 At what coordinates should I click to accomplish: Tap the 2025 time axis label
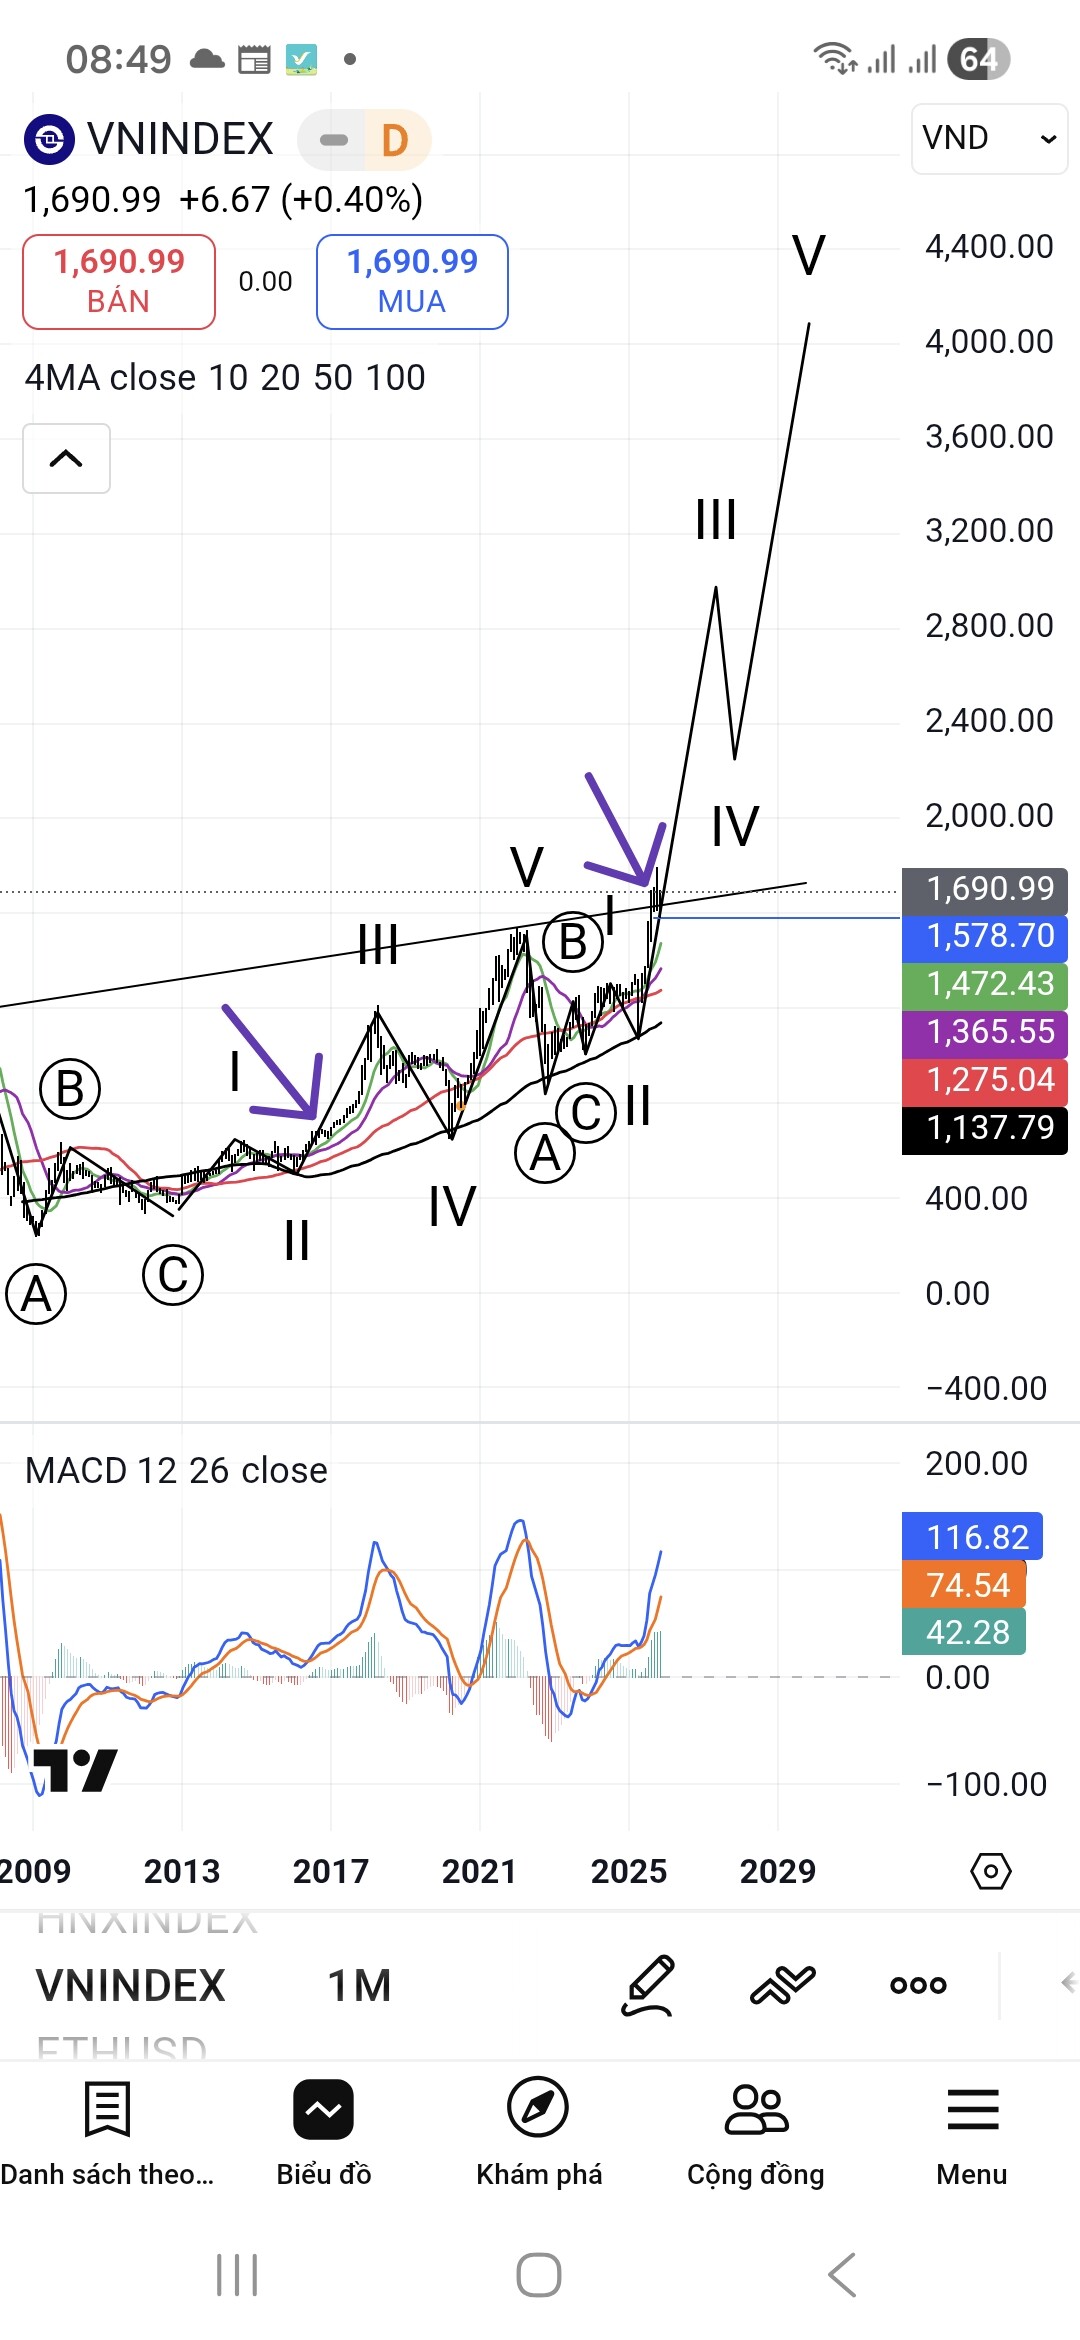(x=629, y=1871)
